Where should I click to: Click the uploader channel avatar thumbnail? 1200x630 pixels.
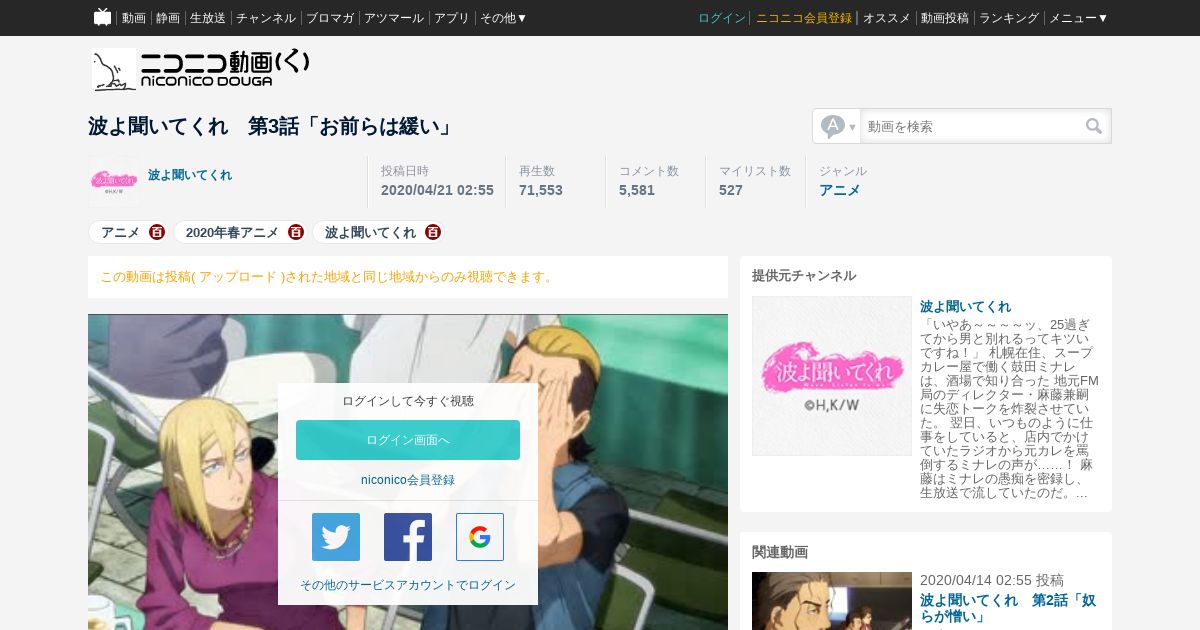114,181
